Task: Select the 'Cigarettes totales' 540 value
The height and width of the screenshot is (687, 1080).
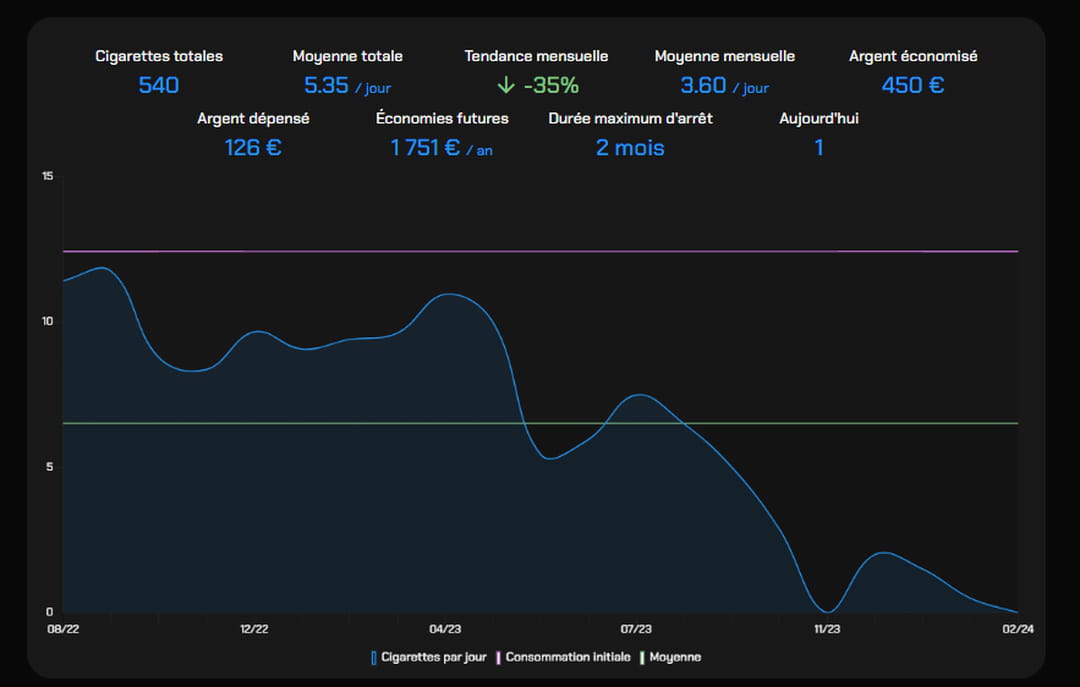Action: click(x=159, y=85)
